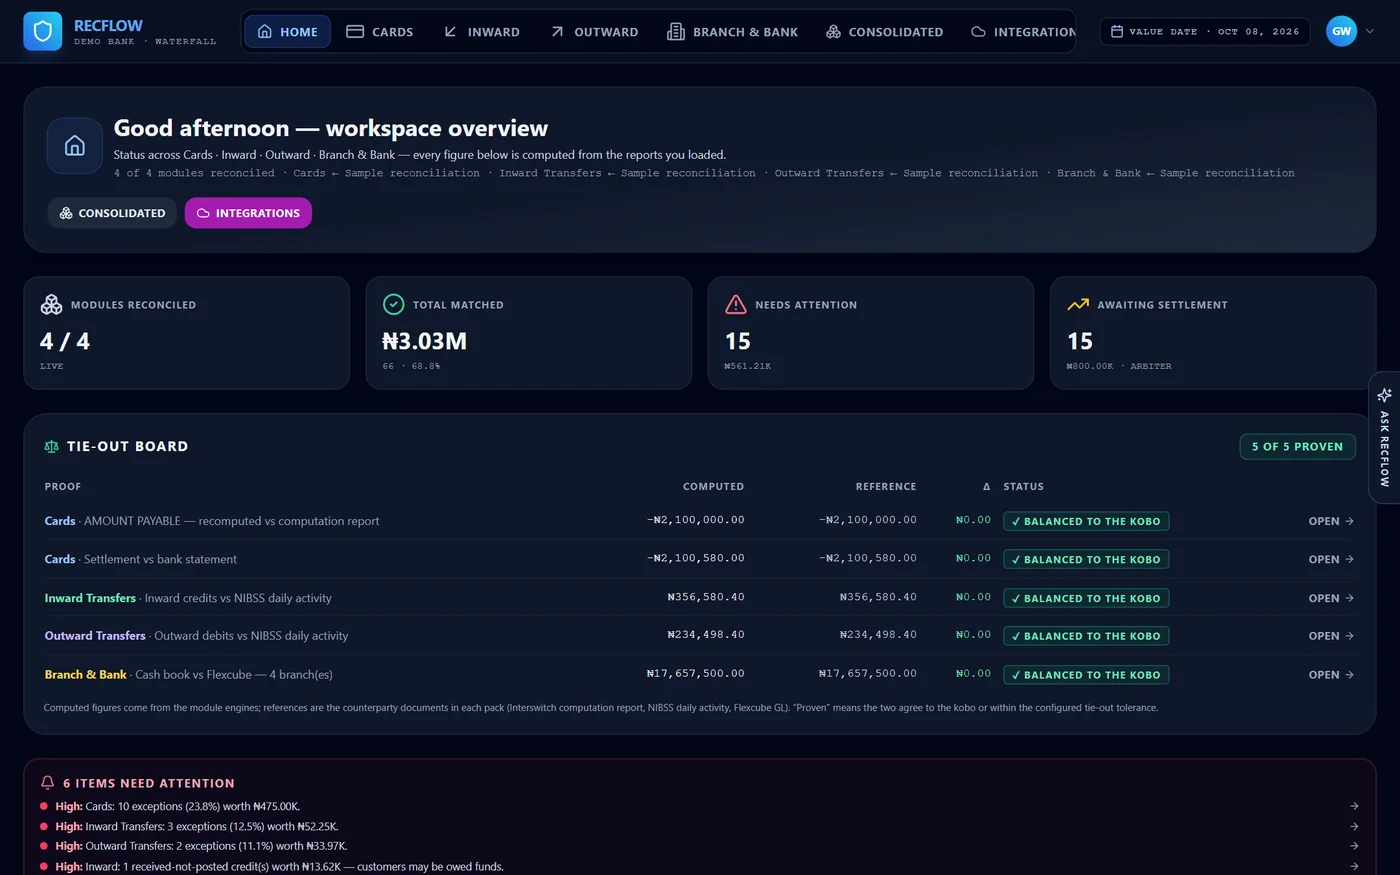Screen dimensions: 1400x875
Task: Click the bell icon in Items Need Attention
Action: 47,783
